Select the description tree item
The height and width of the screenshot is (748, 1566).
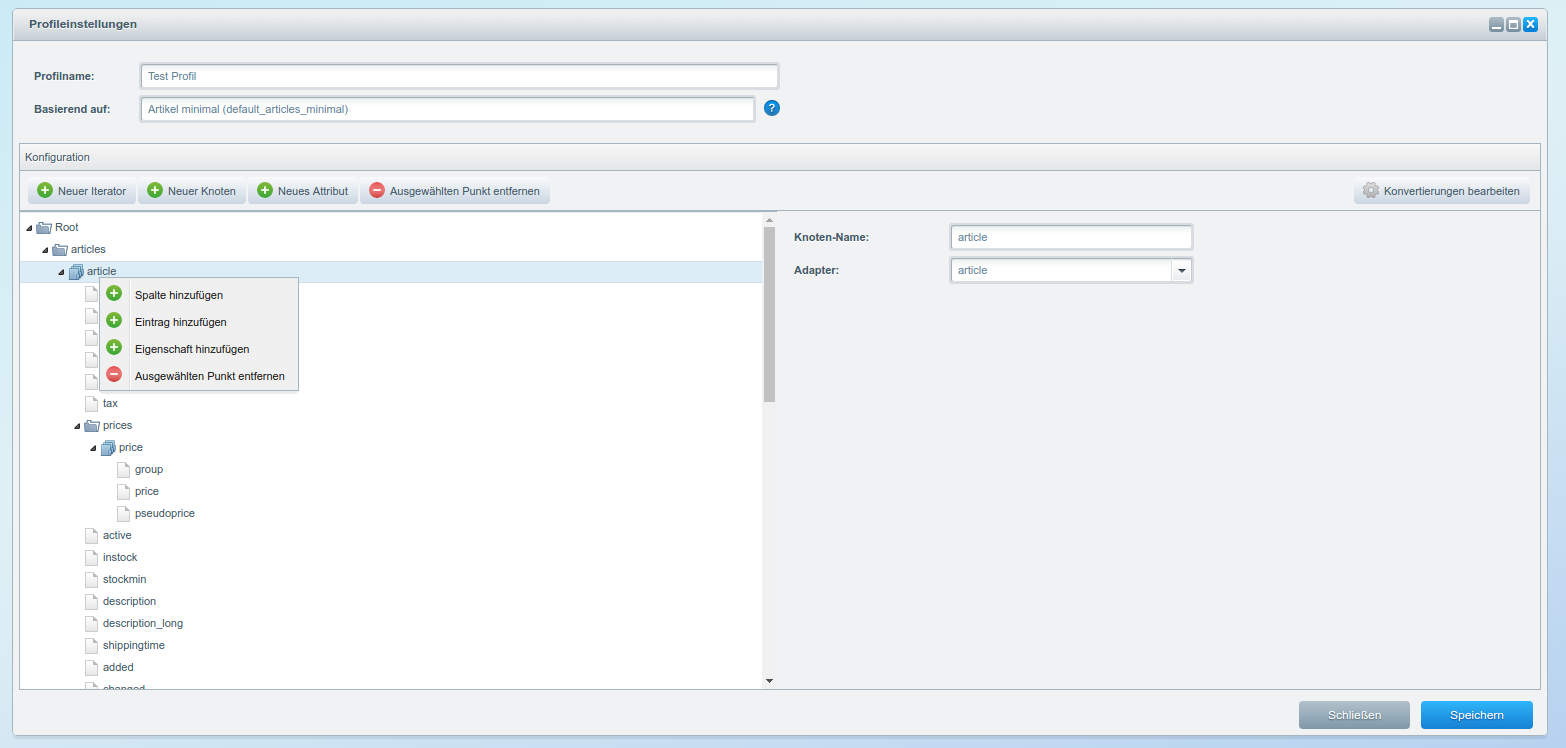pos(129,601)
